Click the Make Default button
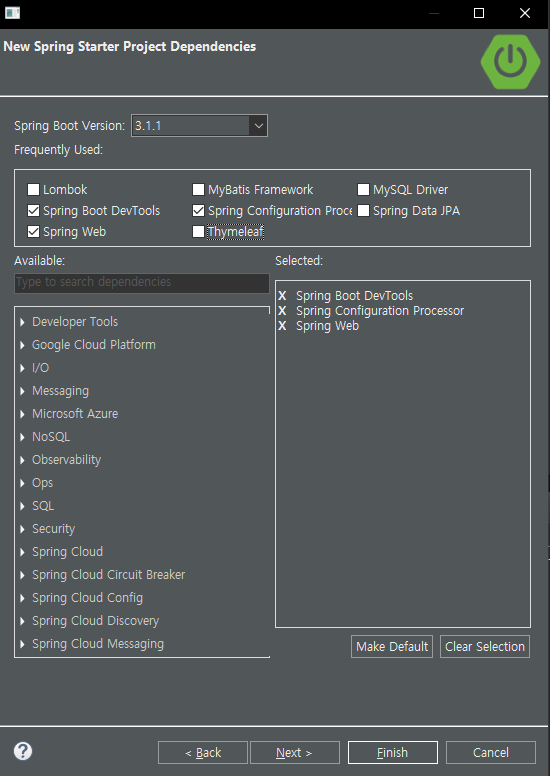 coord(392,647)
